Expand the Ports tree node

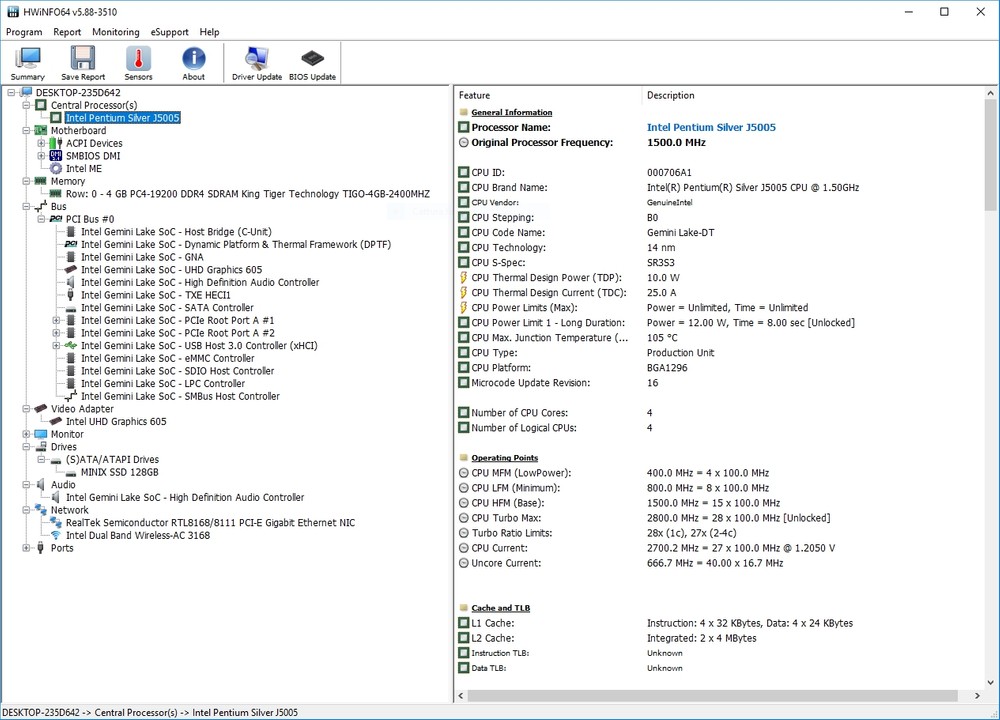(26, 548)
